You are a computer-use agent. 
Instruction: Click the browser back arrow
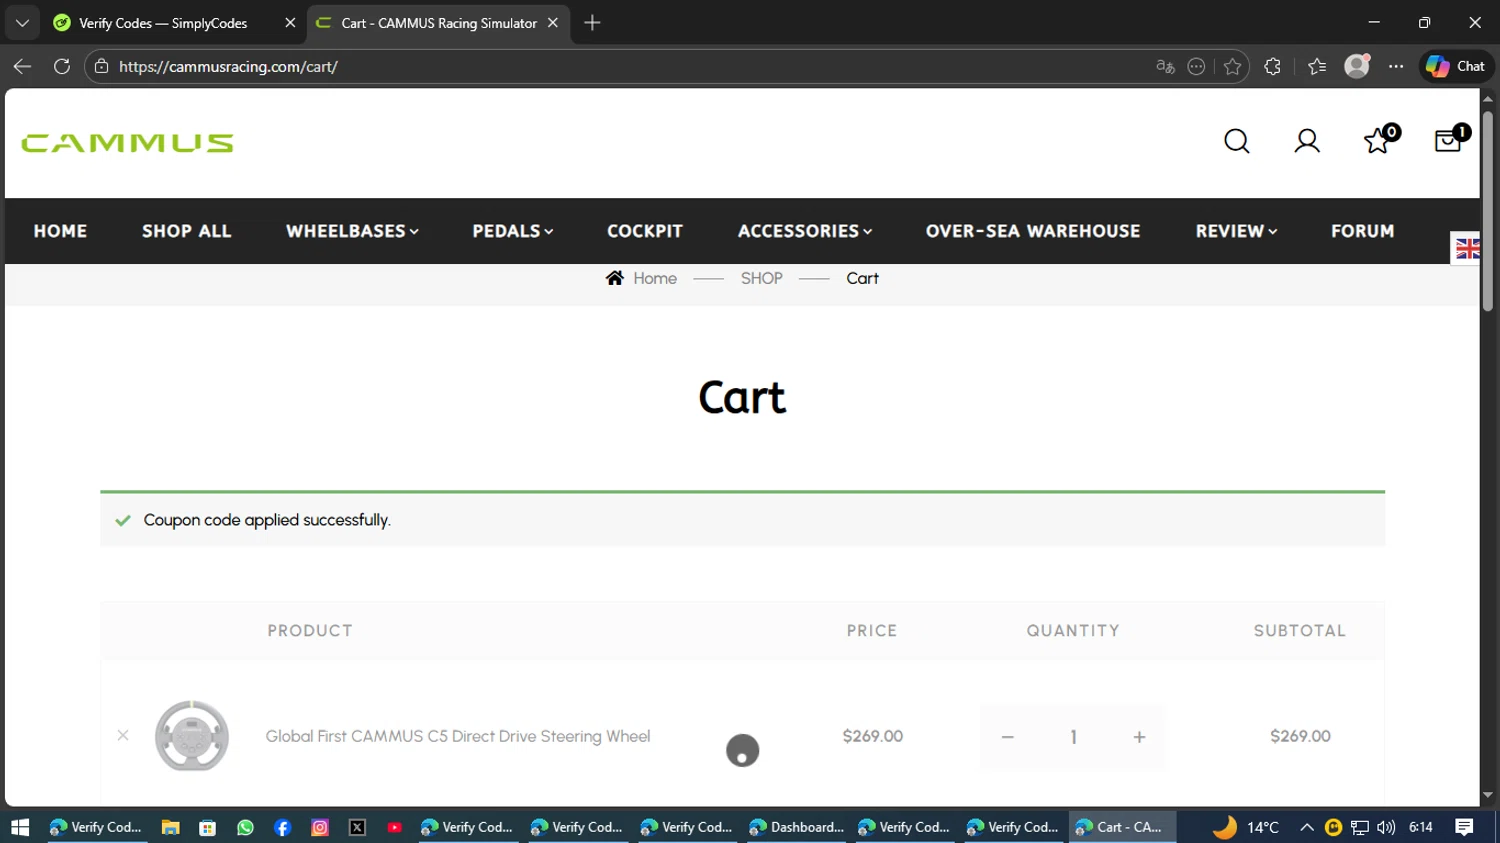(22, 66)
